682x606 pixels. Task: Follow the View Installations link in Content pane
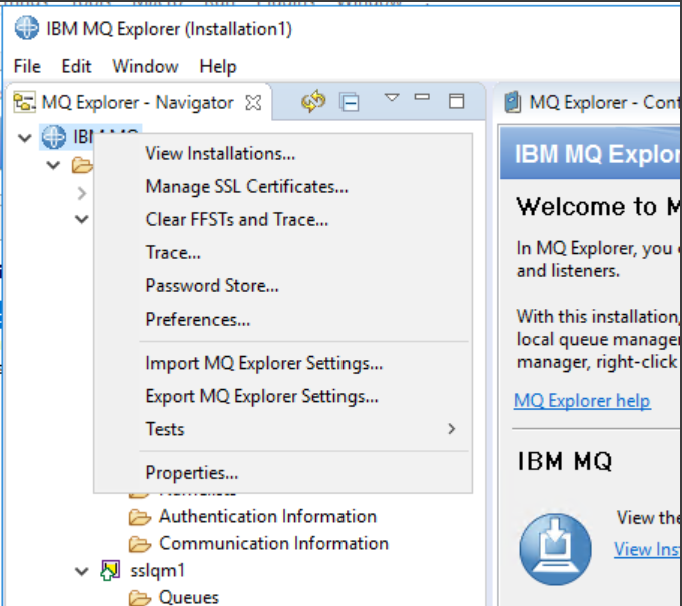(x=647, y=549)
